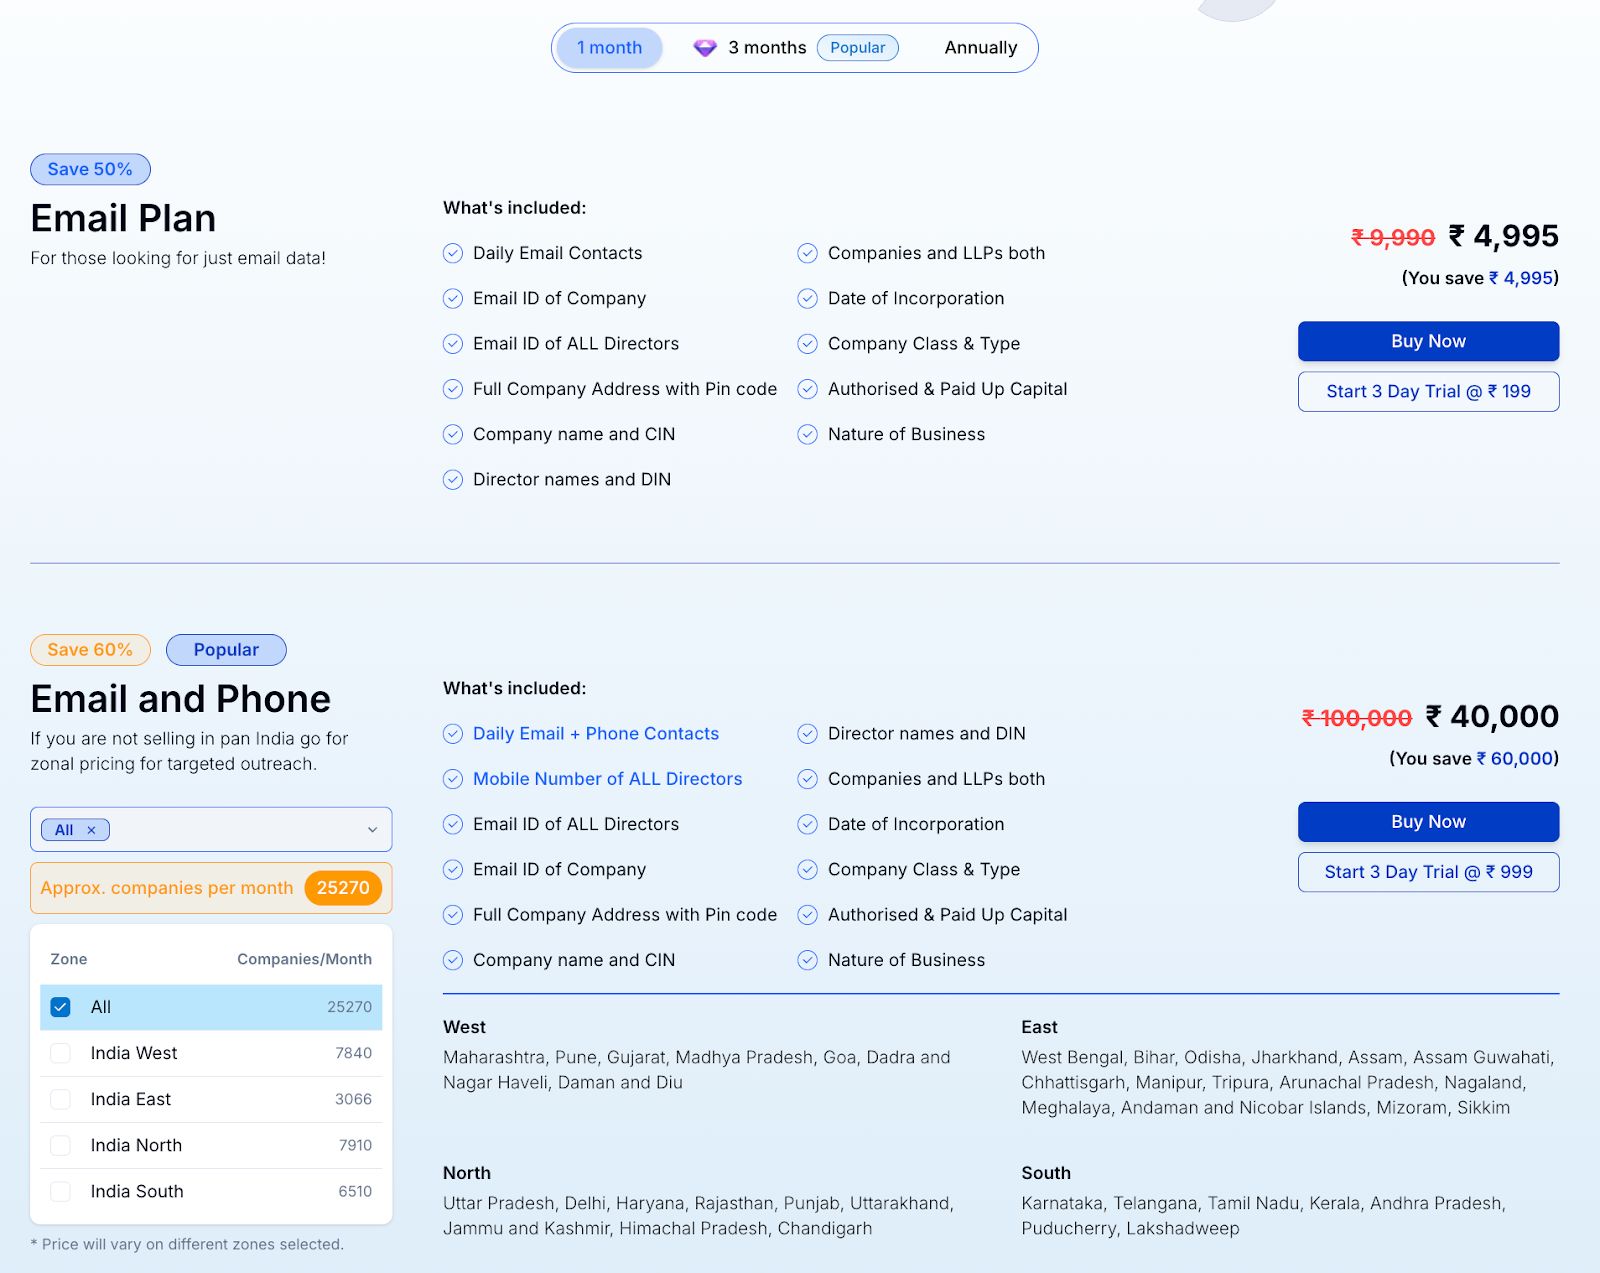Image resolution: width=1600 pixels, height=1273 pixels.
Task: Switch to the 1 month billing tab
Action: pyautogui.click(x=609, y=48)
